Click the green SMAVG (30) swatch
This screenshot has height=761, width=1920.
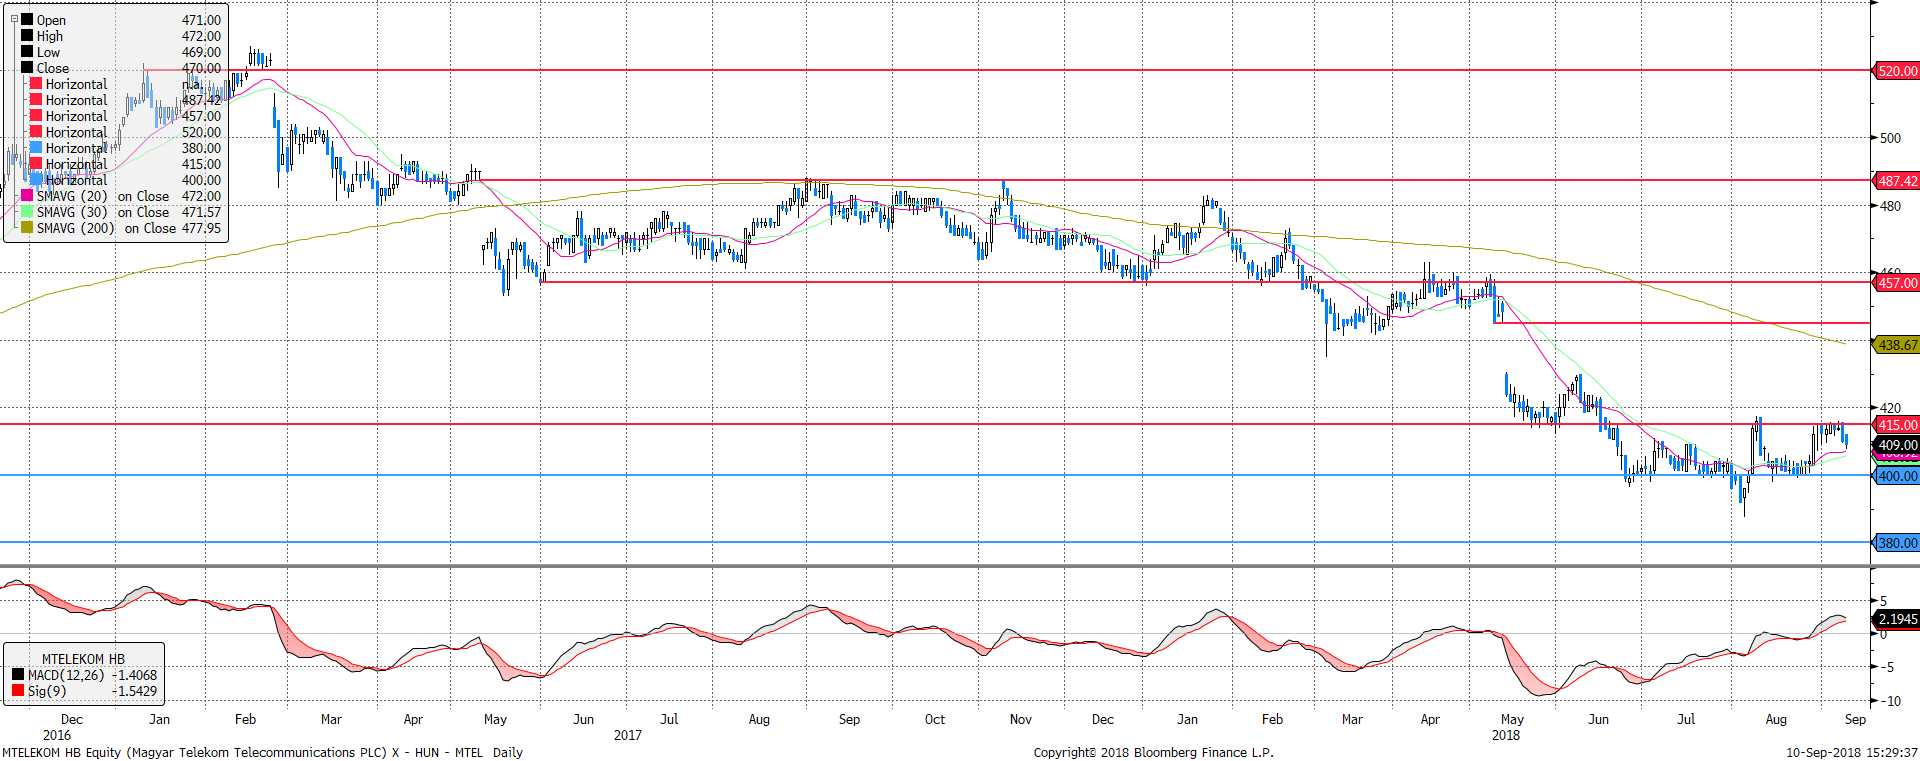tap(27, 211)
